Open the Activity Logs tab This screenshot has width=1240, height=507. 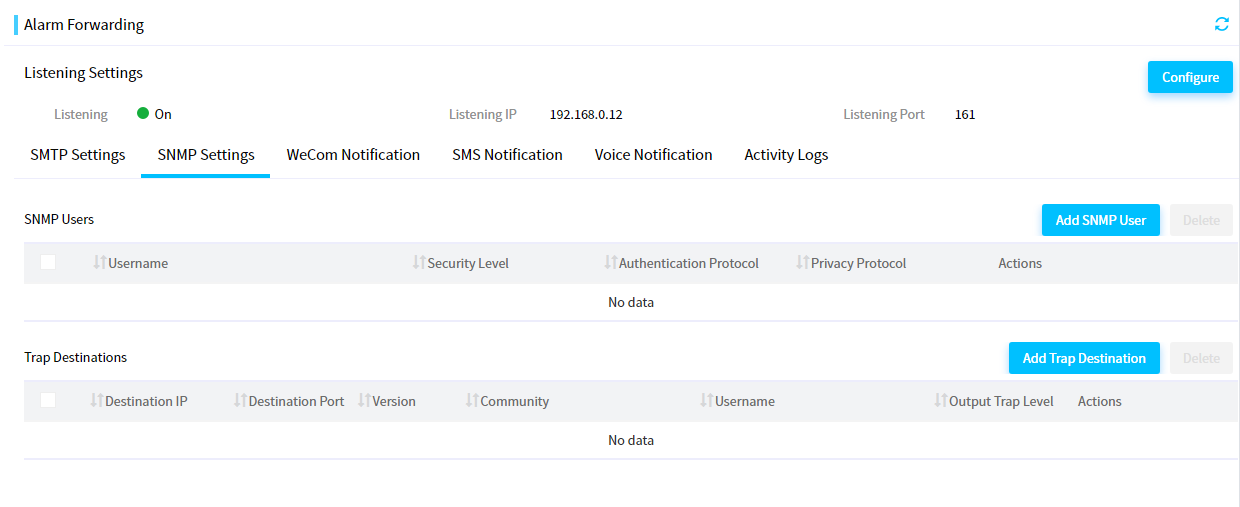tap(786, 155)
